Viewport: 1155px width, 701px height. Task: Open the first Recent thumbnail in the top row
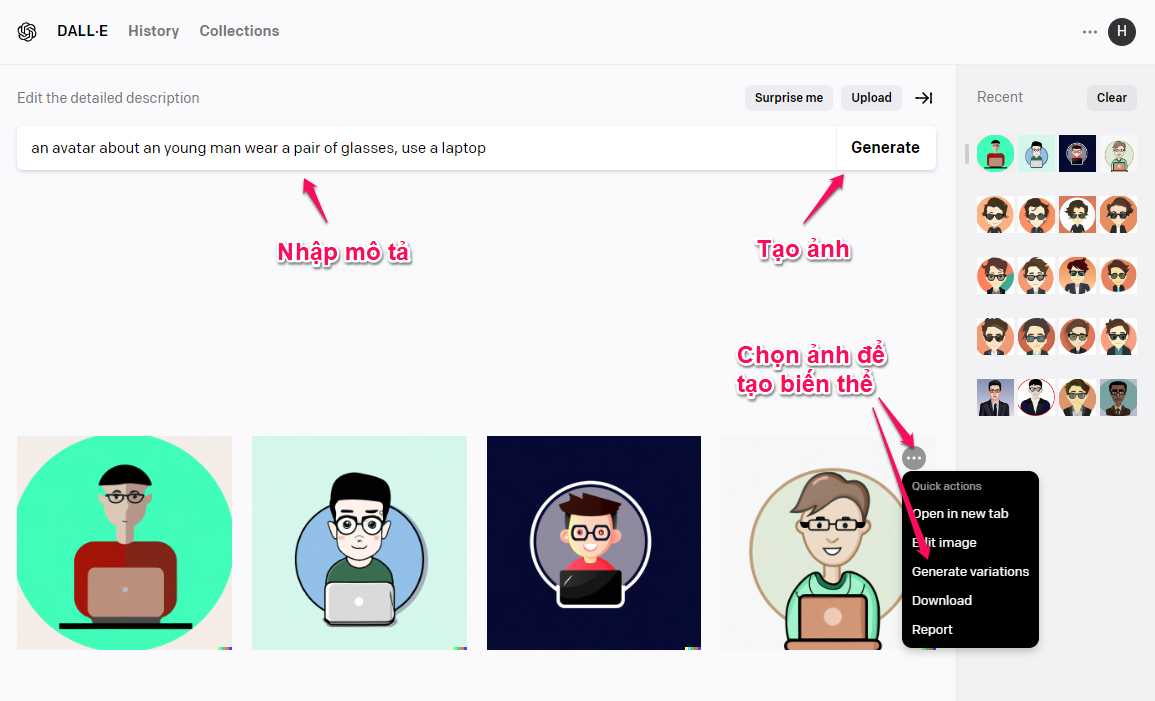[x=995, y=154]
